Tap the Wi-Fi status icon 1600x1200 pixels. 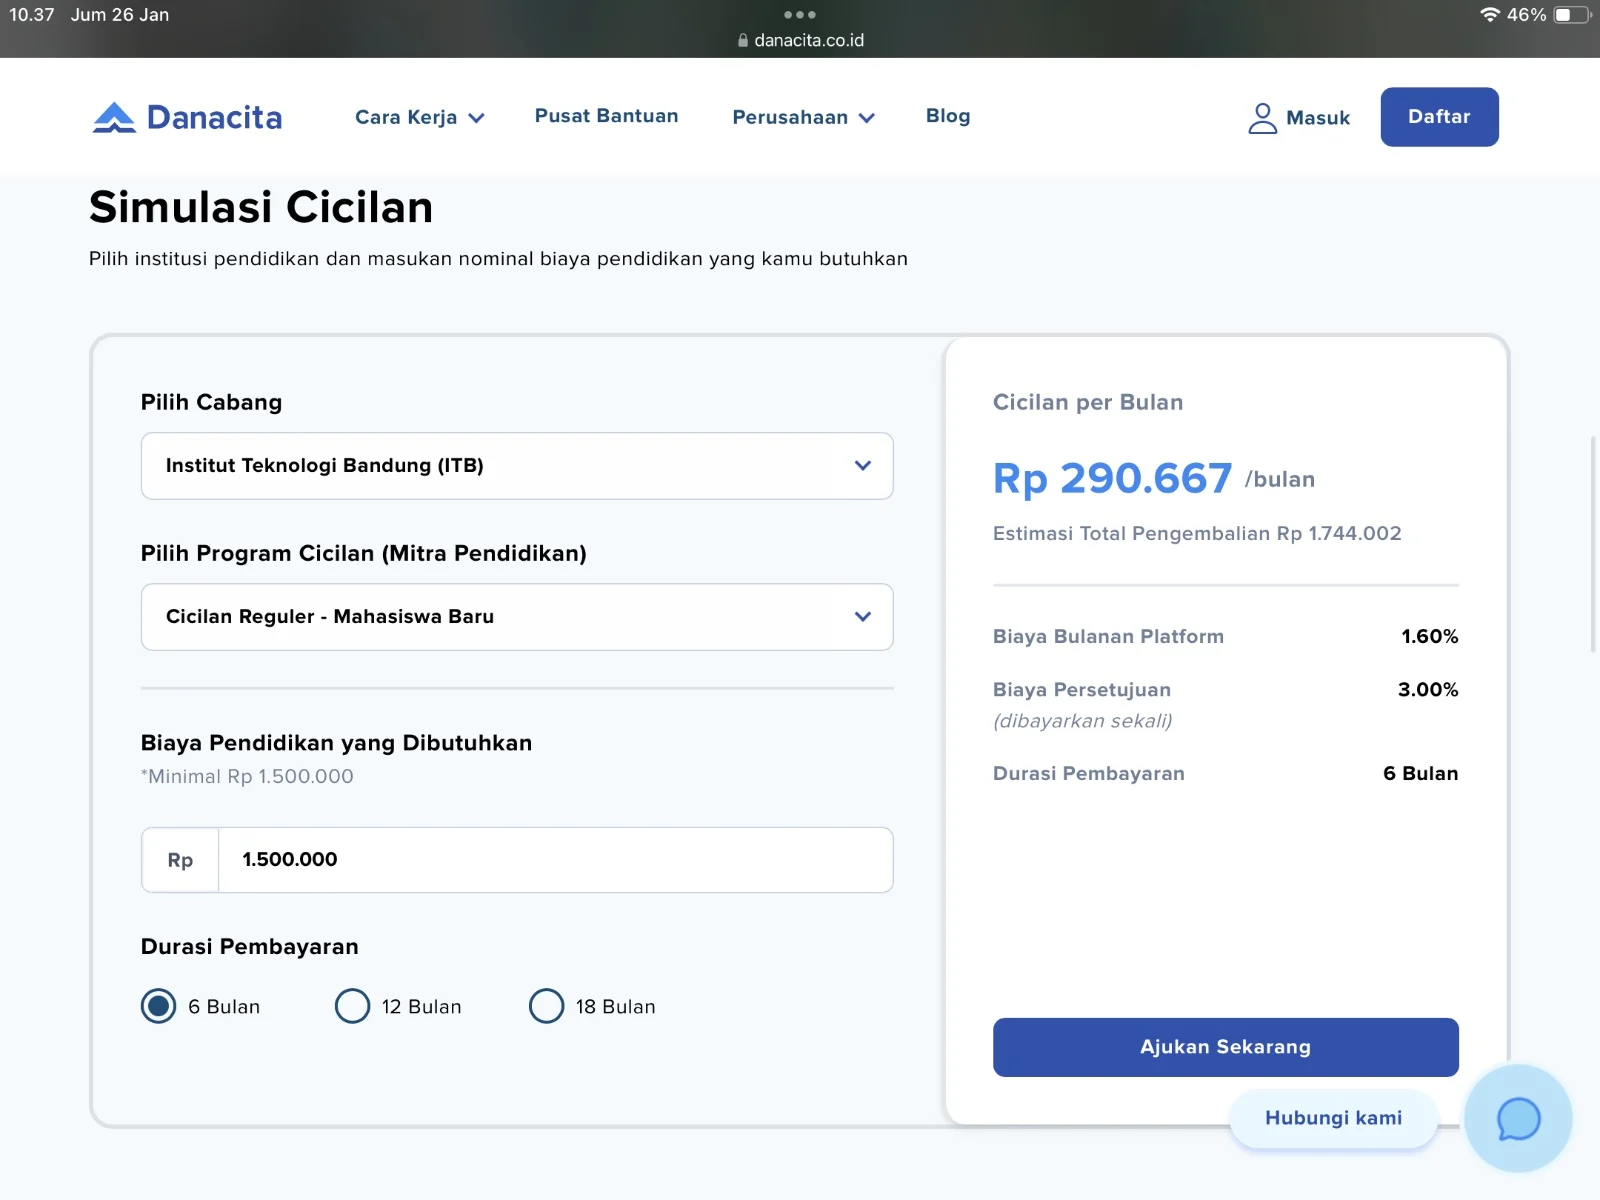1490,15
